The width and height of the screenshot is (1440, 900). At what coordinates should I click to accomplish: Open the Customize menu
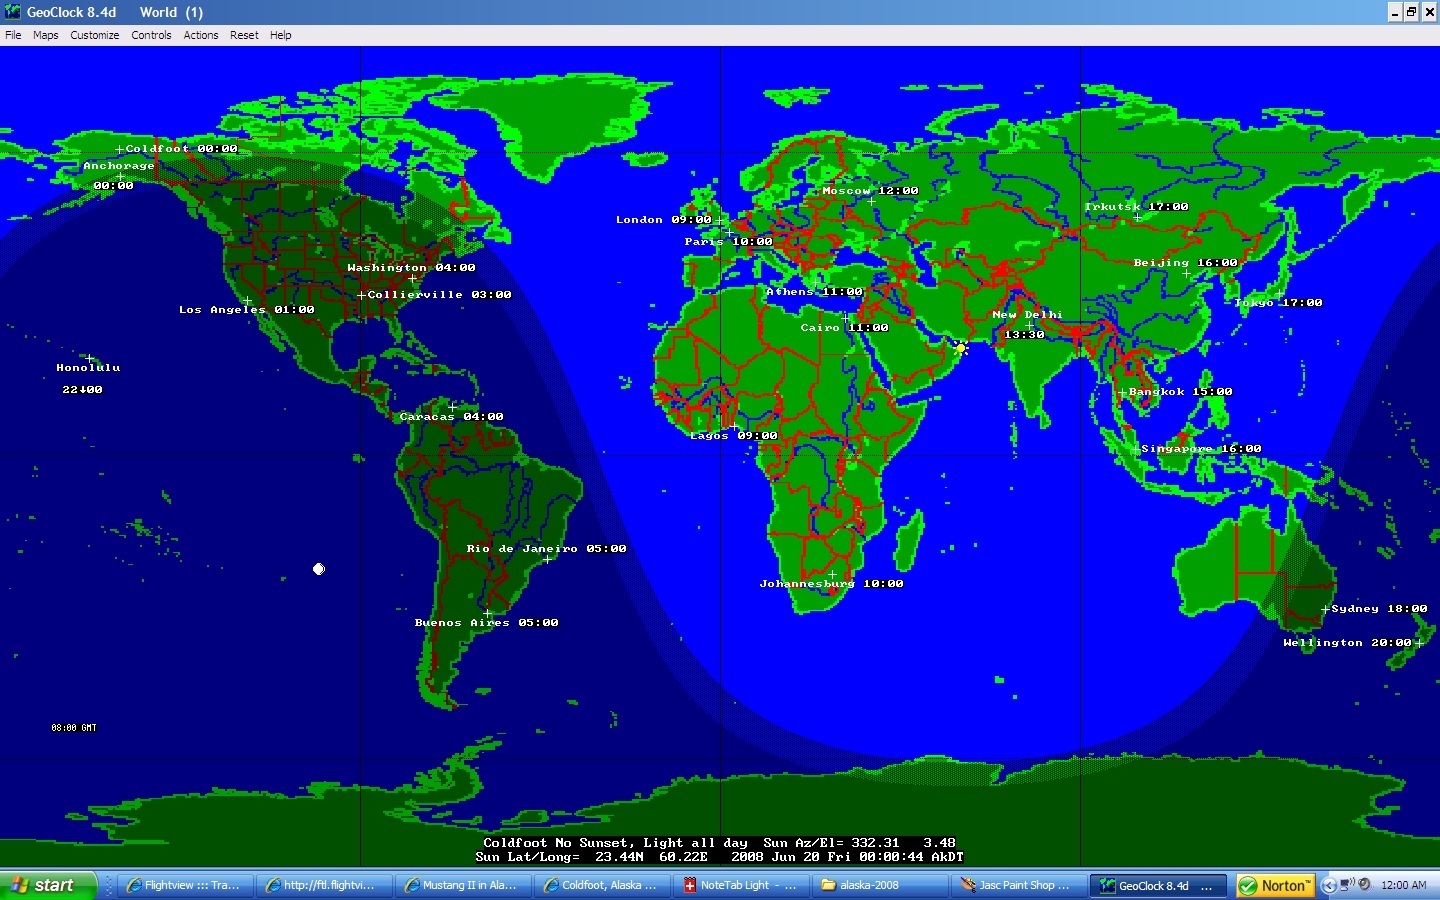[x=95, y=35]
